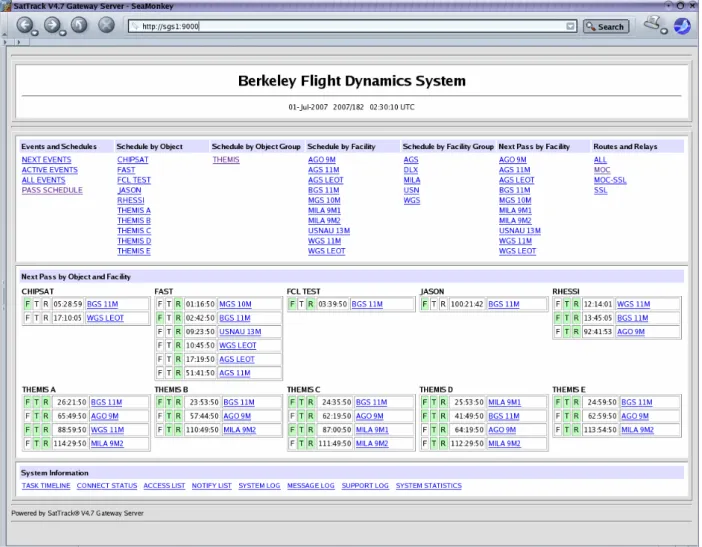The image size is (702, 547).
Task: Stop loading with the Stop icon
Action: [x=106, y=25]
